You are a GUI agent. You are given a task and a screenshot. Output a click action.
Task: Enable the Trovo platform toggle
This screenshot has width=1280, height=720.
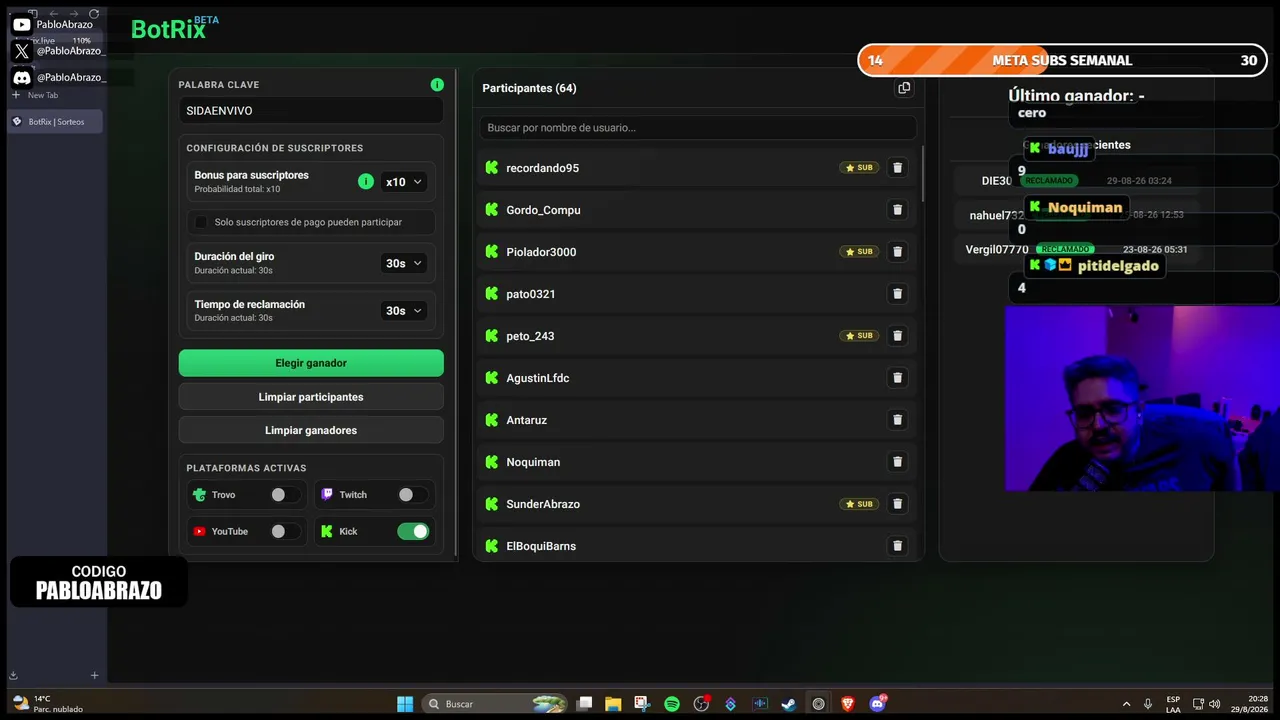284,495
